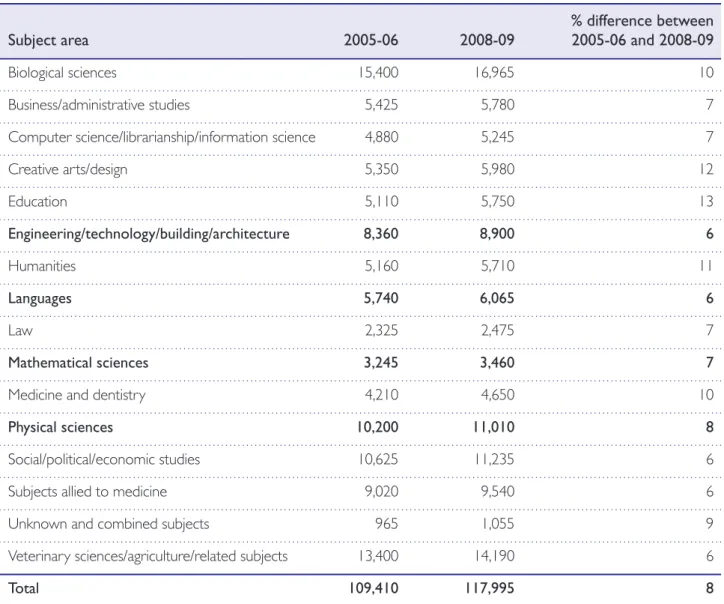Screen dimensions: 724x604
Task: Click the value 5,110
Action: click(x=381, y=201)
